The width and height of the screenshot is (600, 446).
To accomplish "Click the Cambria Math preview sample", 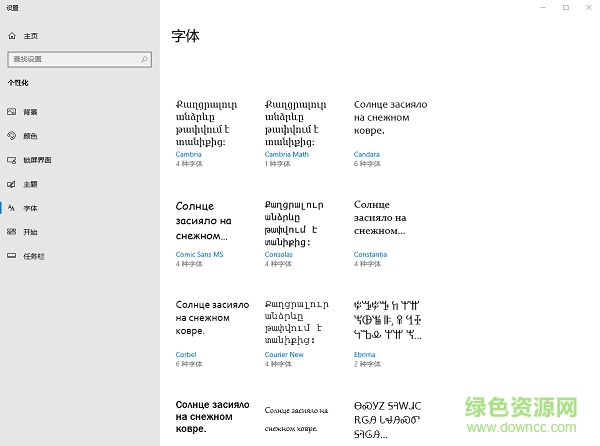I will tap(295, 123).
